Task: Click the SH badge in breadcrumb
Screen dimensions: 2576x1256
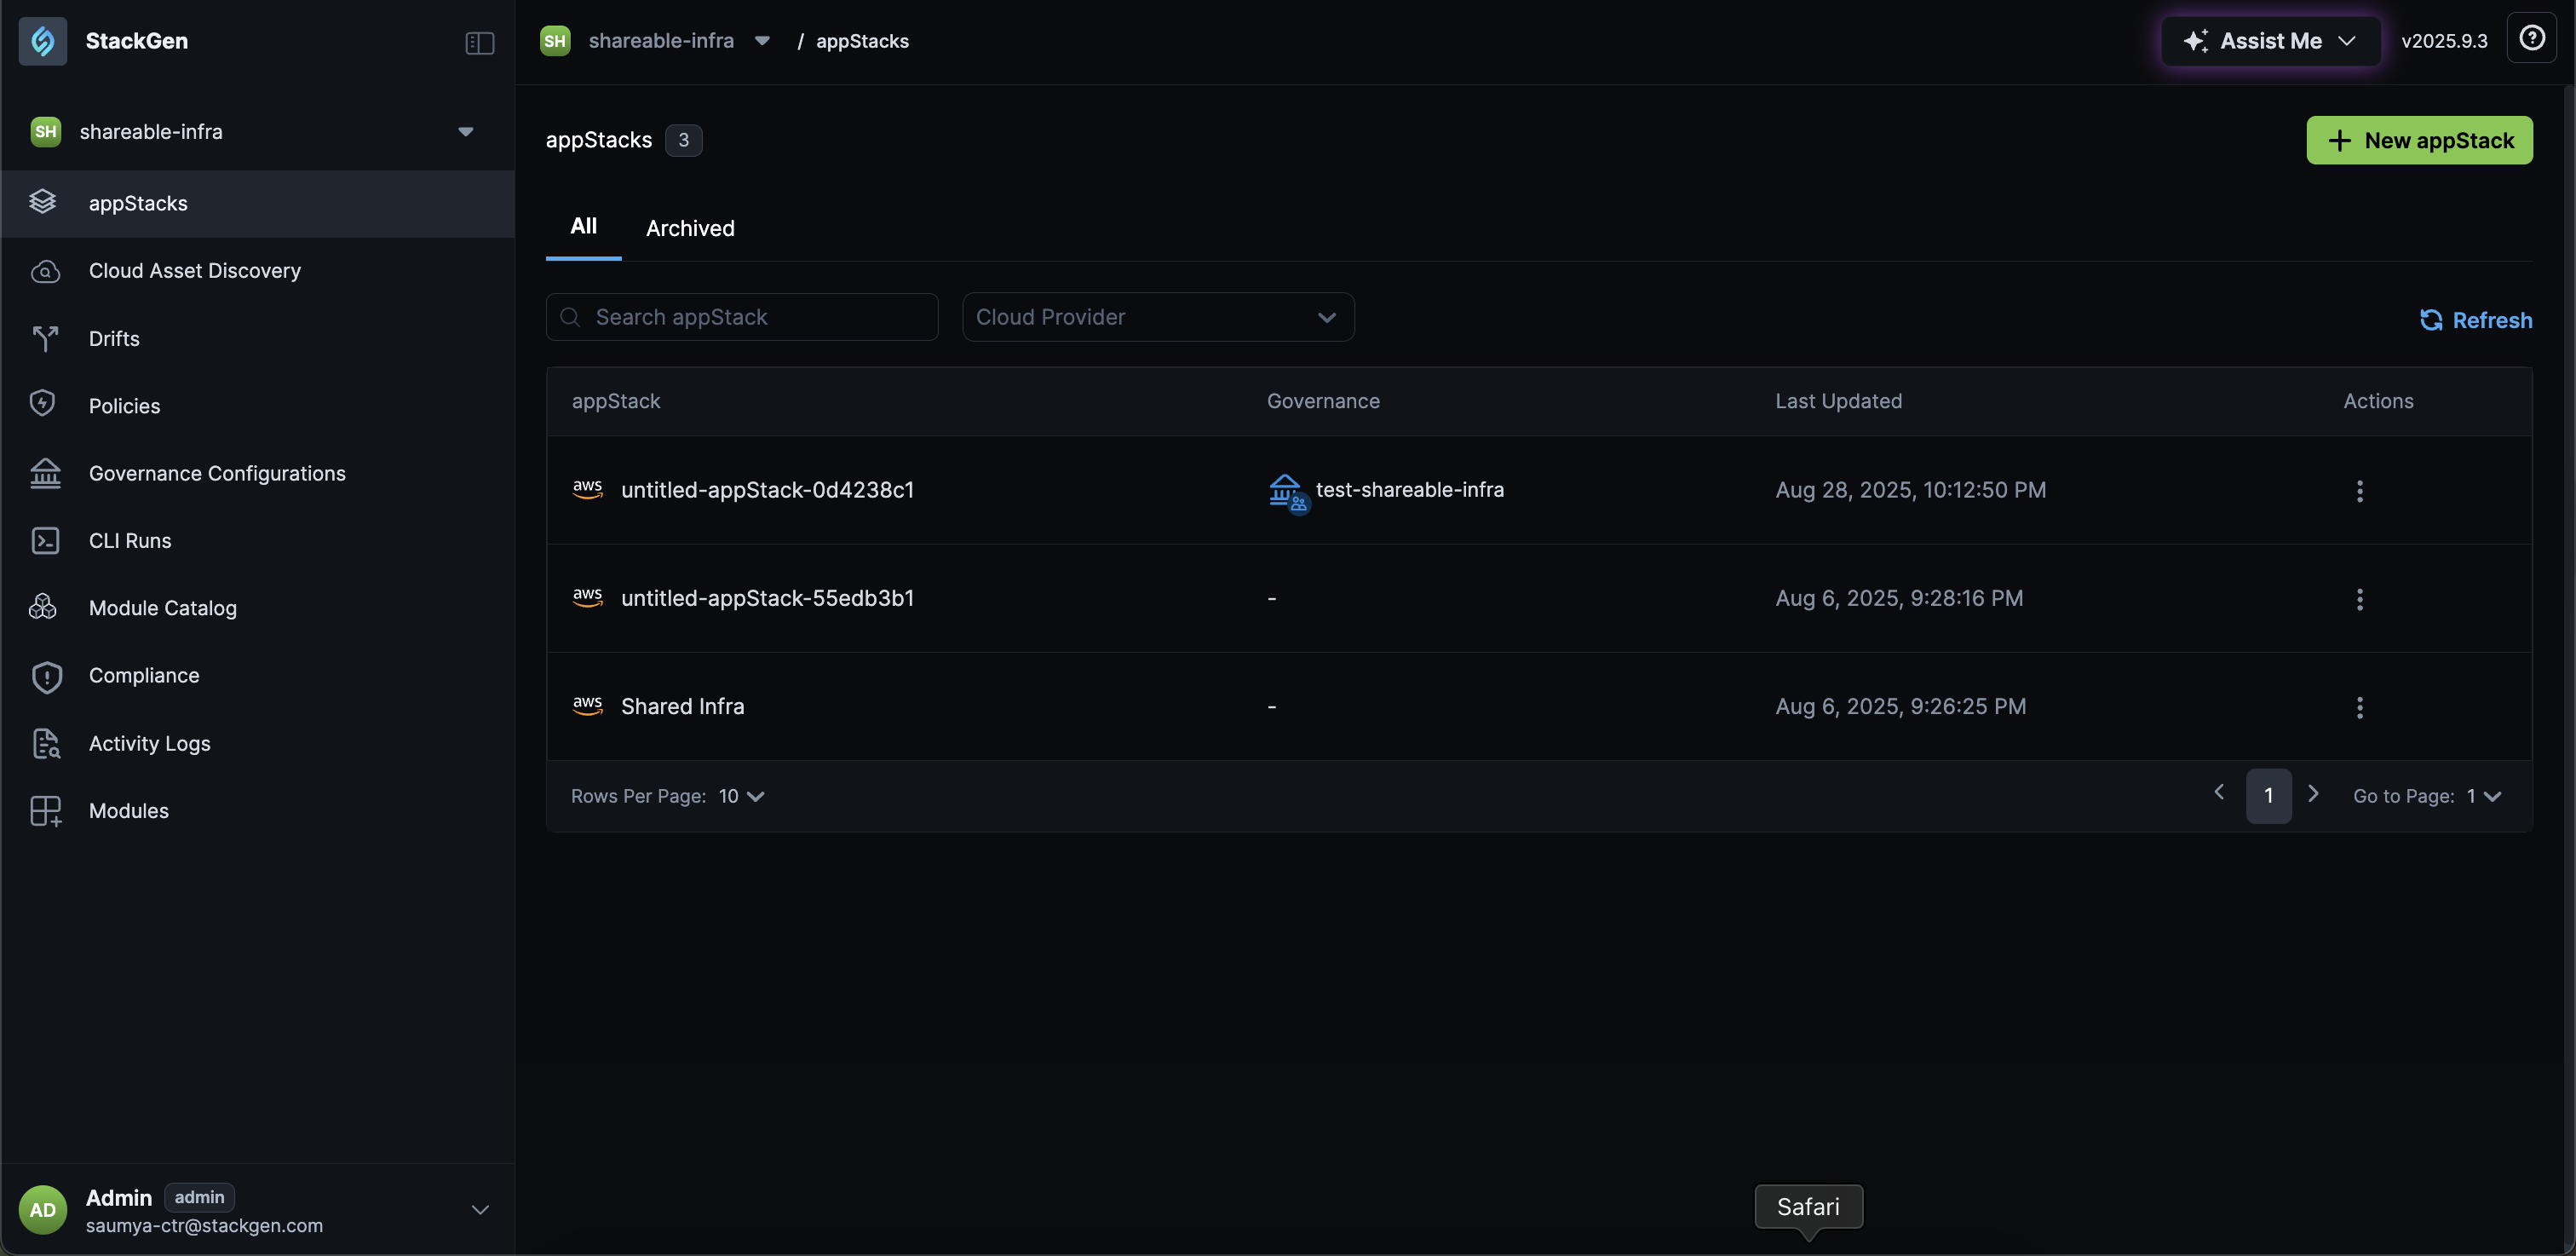Action: pyautogui.click(x=555, y=41)
